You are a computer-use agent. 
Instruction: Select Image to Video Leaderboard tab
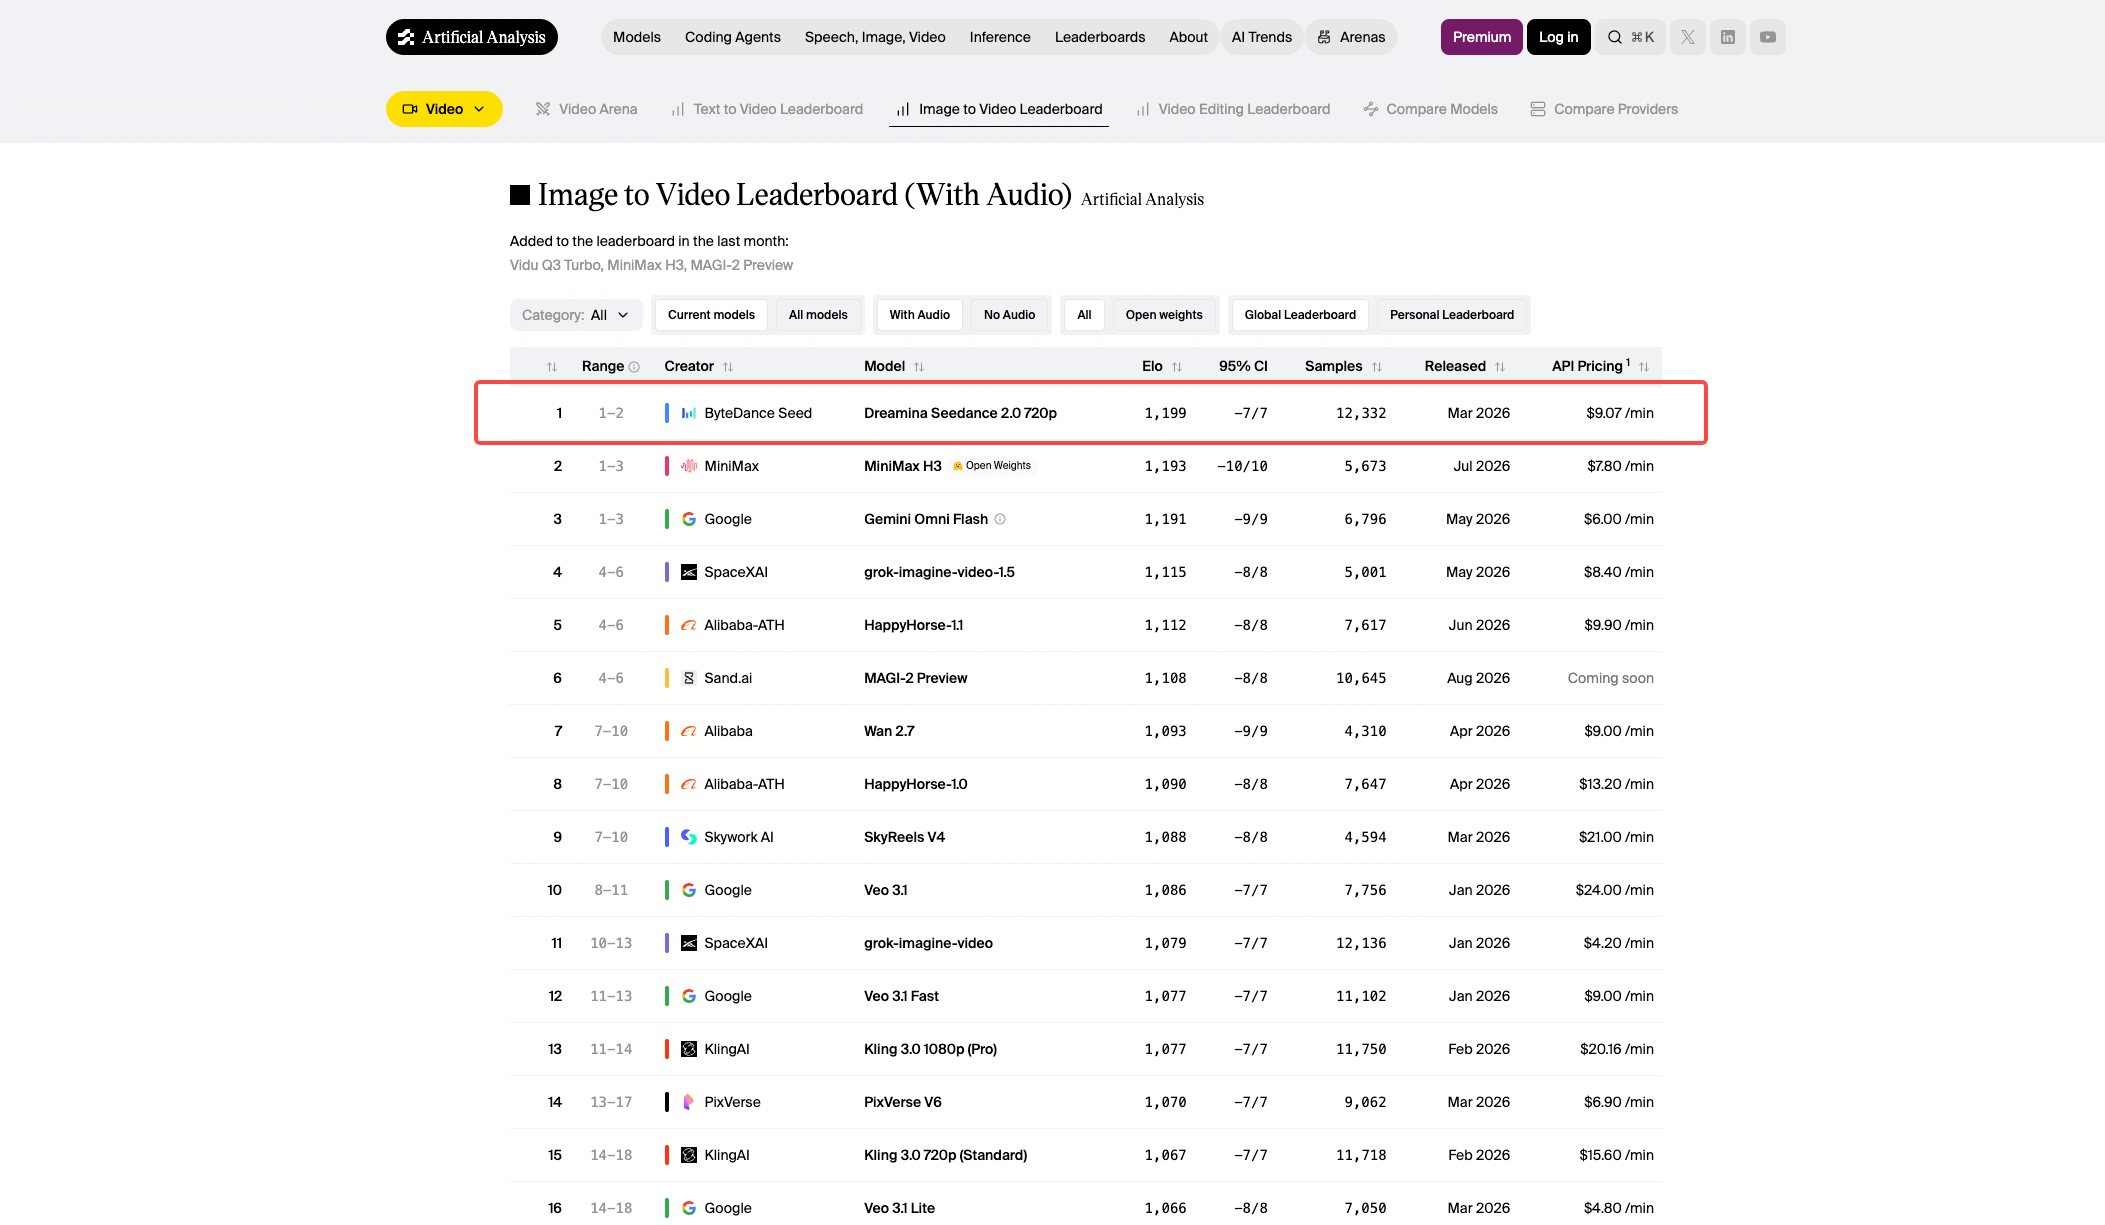[999, 109]
